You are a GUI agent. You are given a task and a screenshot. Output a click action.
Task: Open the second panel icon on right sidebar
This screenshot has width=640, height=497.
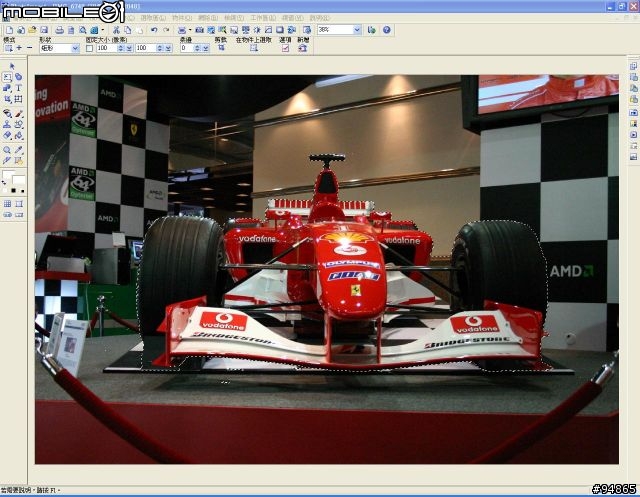(x=633, y=77)
